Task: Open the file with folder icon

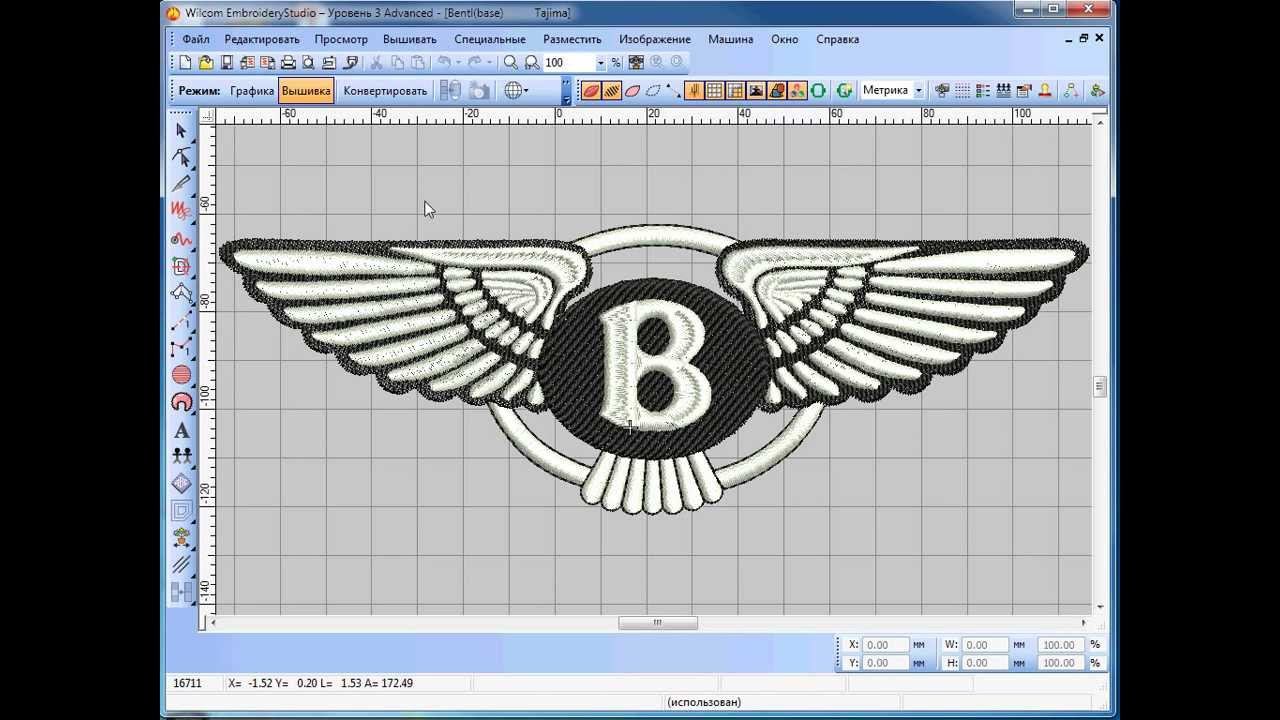Action: pos(206,62)
